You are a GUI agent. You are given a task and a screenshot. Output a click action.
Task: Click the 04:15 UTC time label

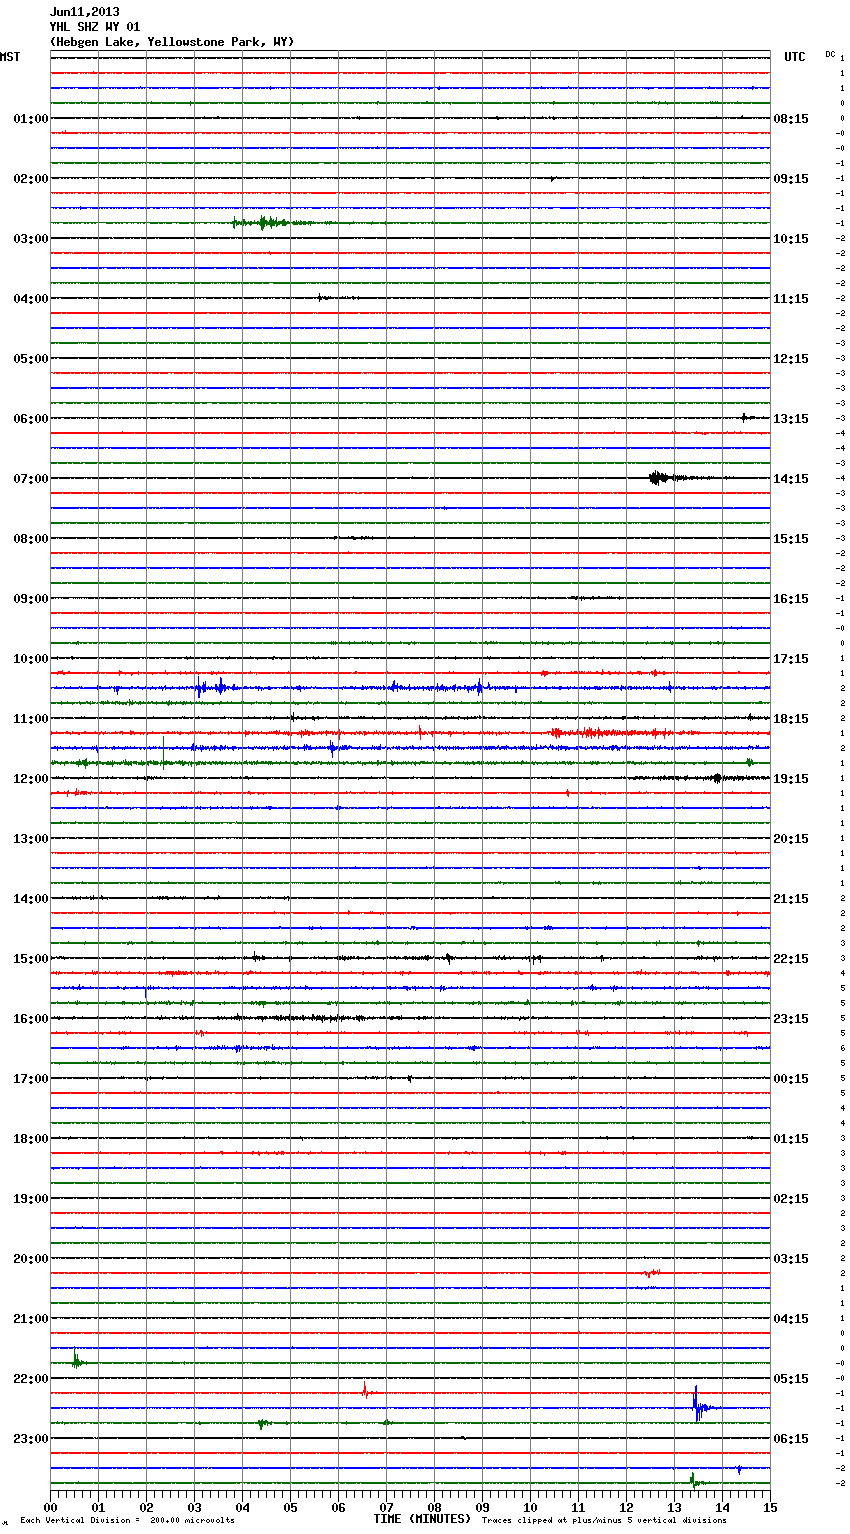(x=791, y=1319)
